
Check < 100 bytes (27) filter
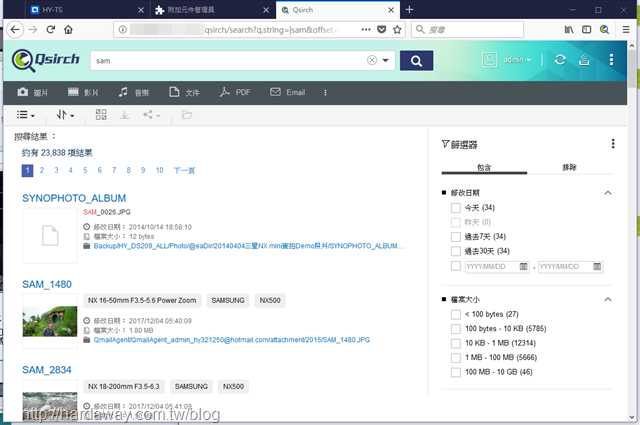click(456, 314)
